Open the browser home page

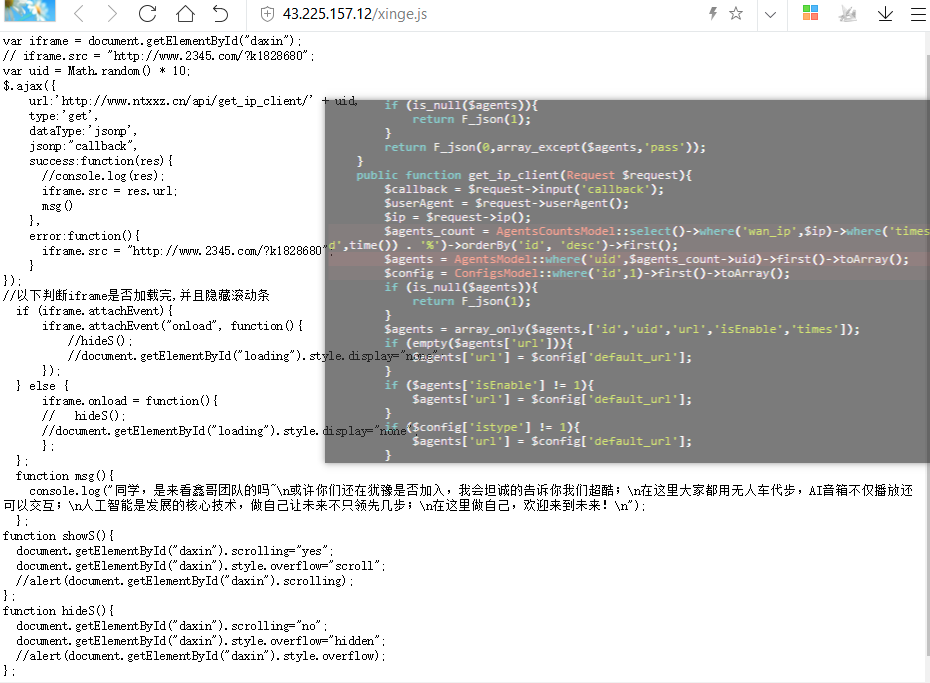click(x=185, y=14)
